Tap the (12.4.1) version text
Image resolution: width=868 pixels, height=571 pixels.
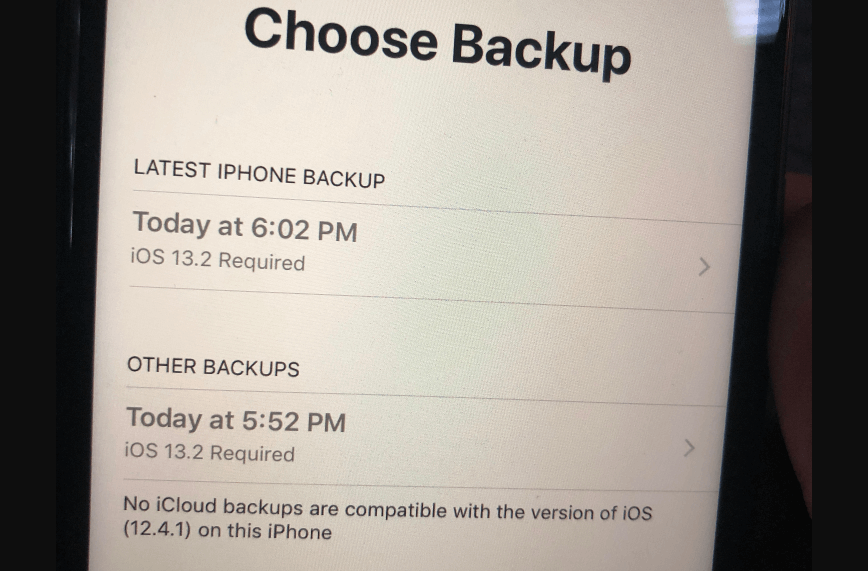(x=157, y=529)
